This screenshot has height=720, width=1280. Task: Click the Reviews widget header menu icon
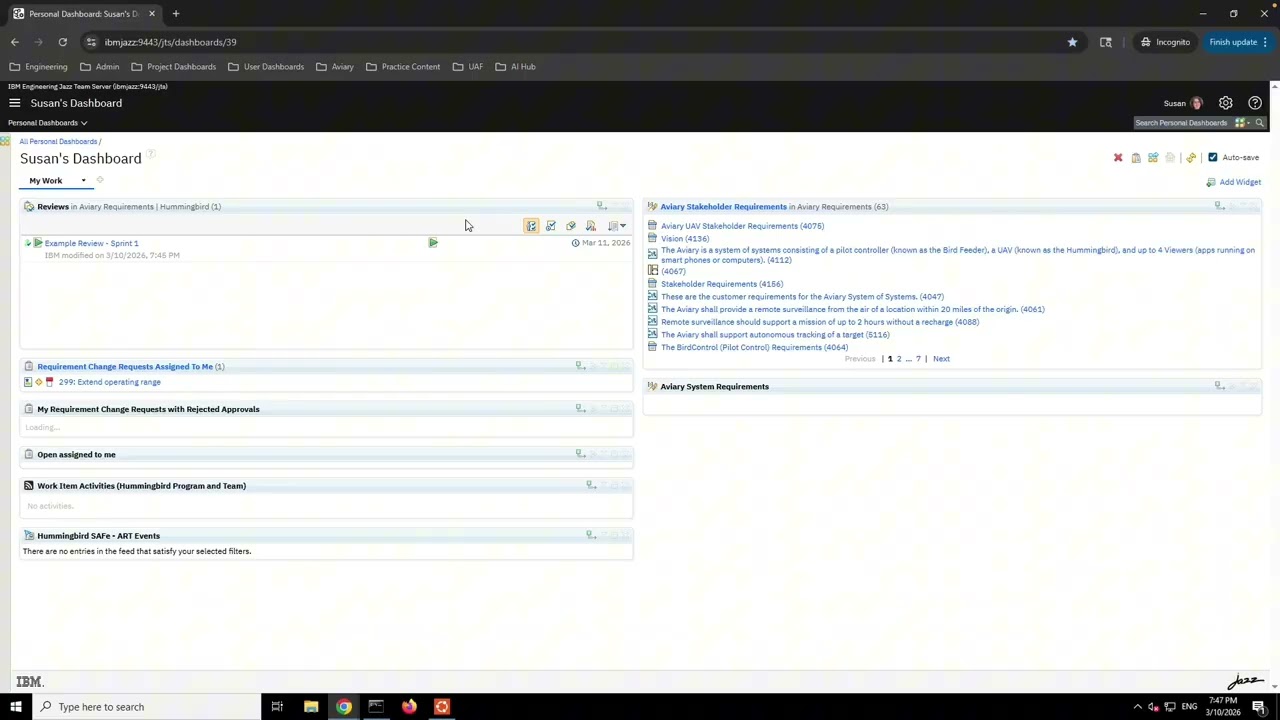pos(602,206)
